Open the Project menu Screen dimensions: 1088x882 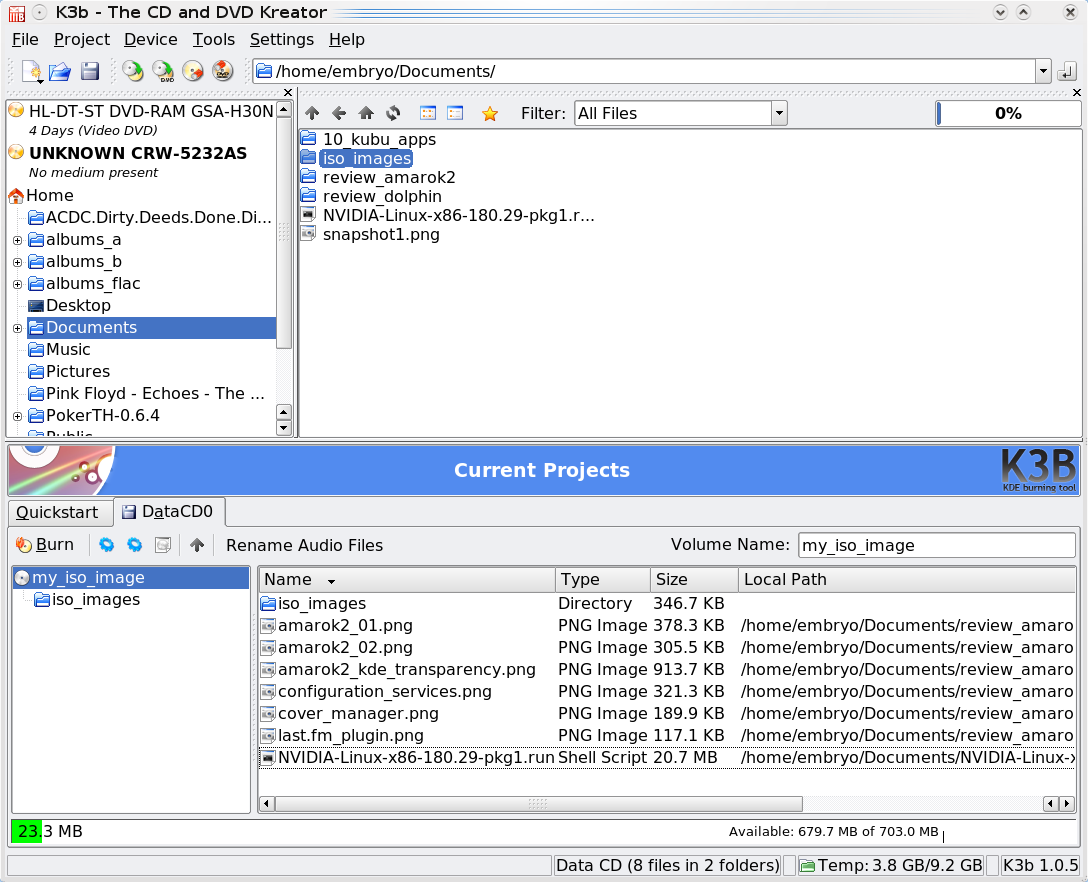[82, 40]
